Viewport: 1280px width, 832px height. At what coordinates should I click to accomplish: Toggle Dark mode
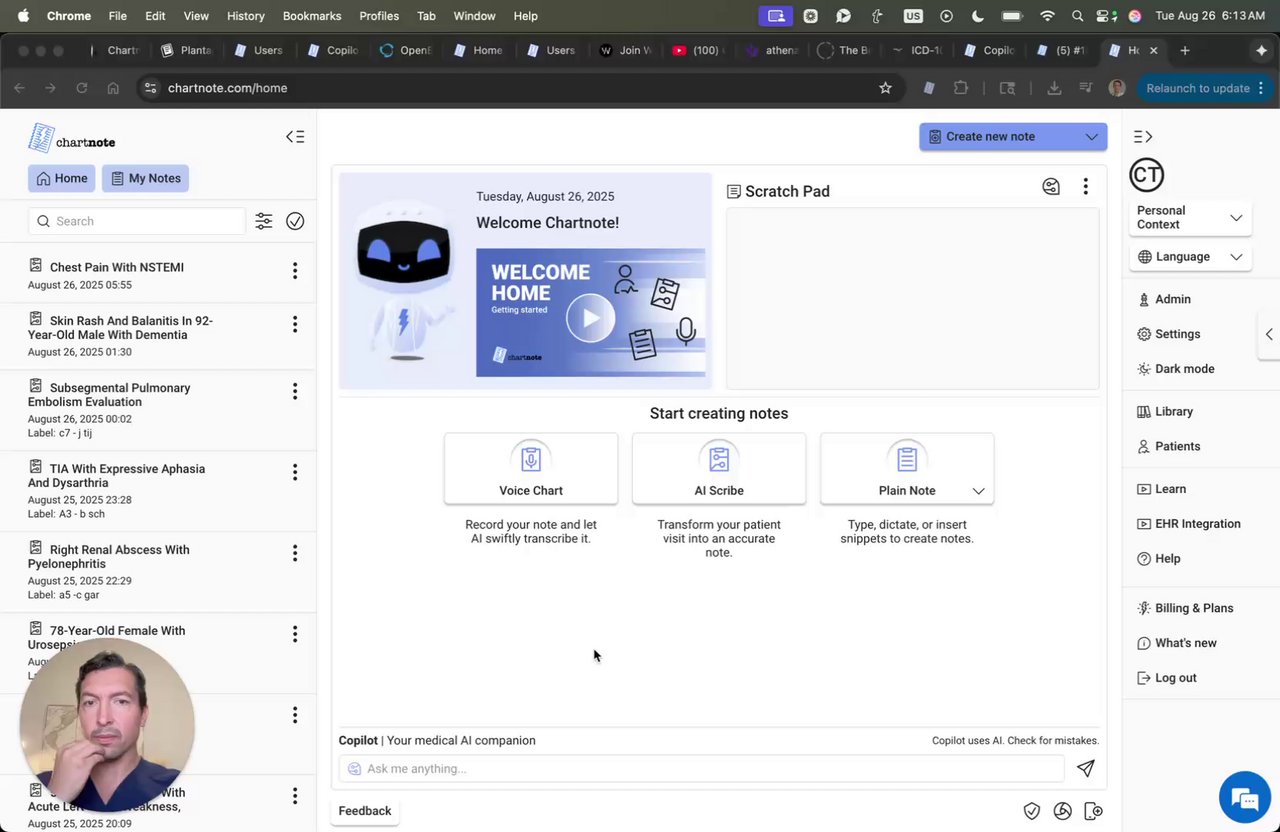(1176, 369)
